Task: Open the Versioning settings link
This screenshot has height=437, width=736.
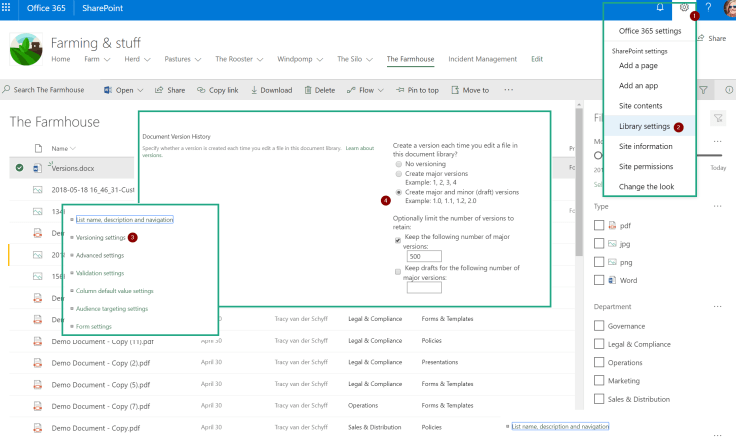Action: (x=101, y=238)
